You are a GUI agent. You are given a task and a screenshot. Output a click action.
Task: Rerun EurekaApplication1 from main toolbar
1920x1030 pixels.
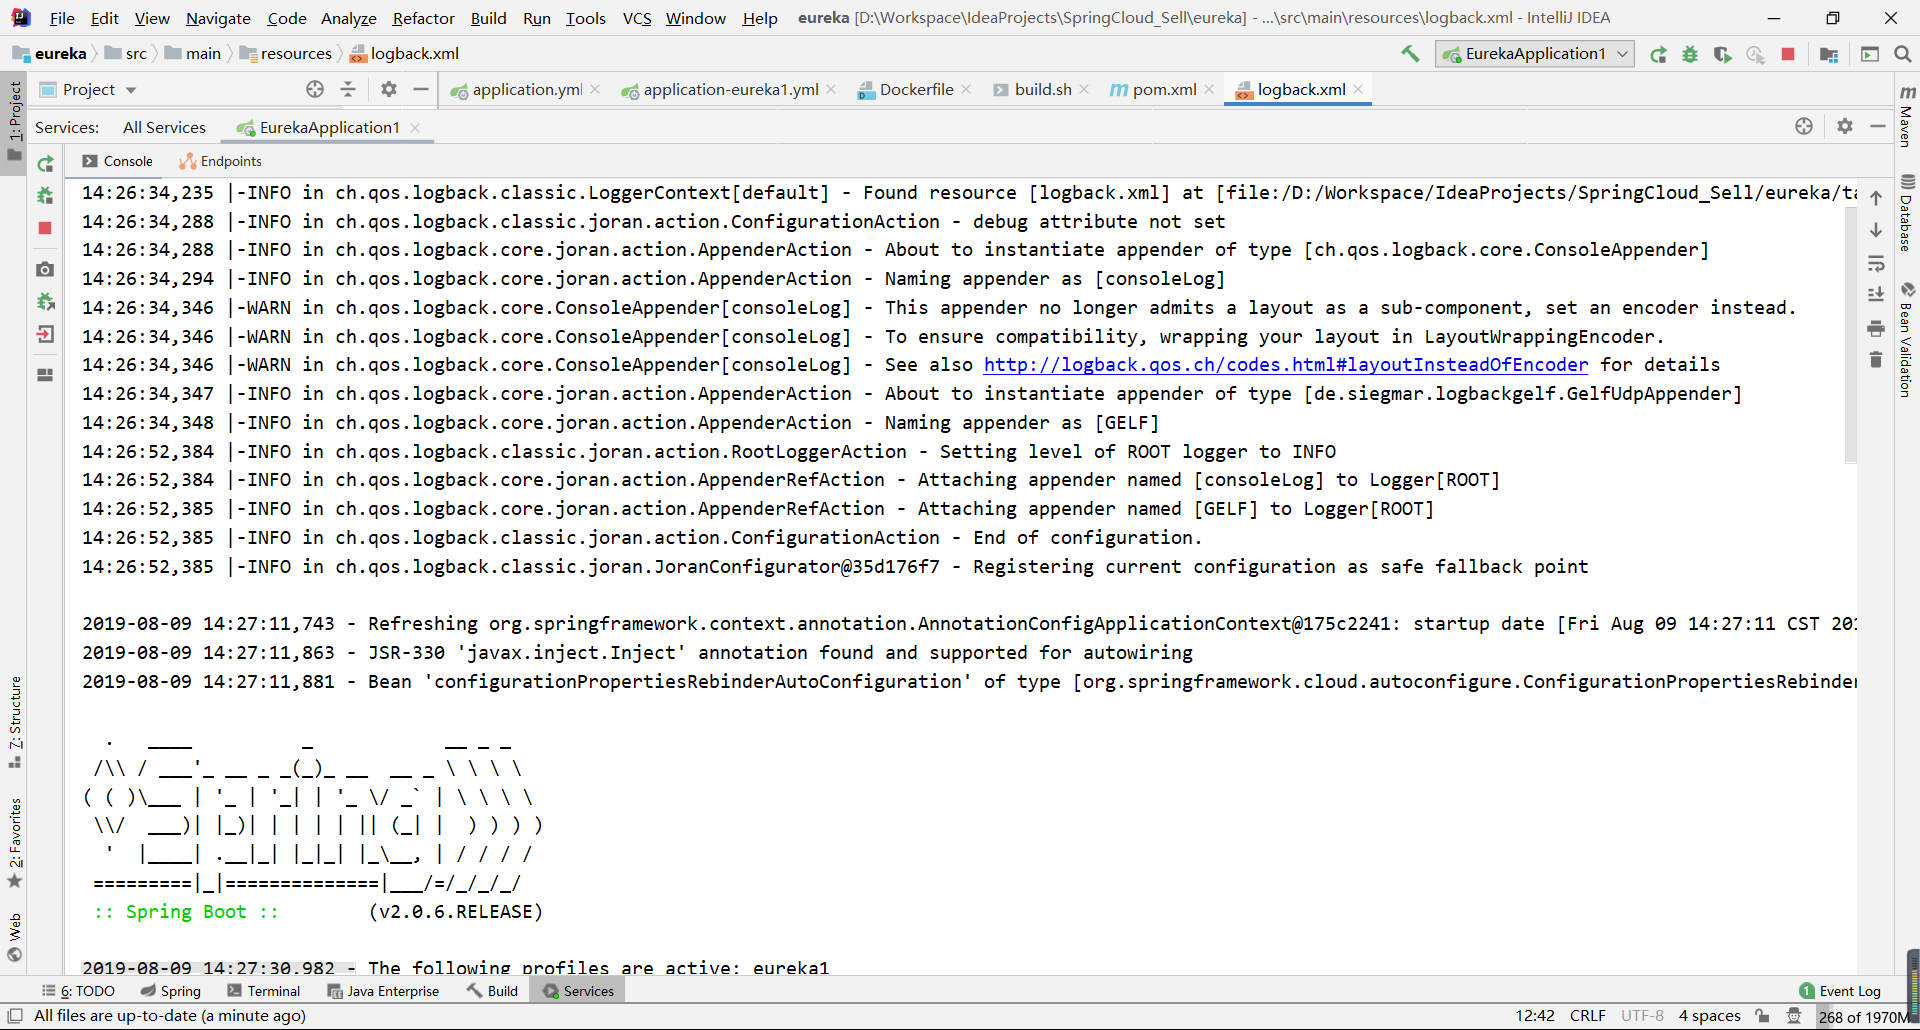(x=1658, y=54)
